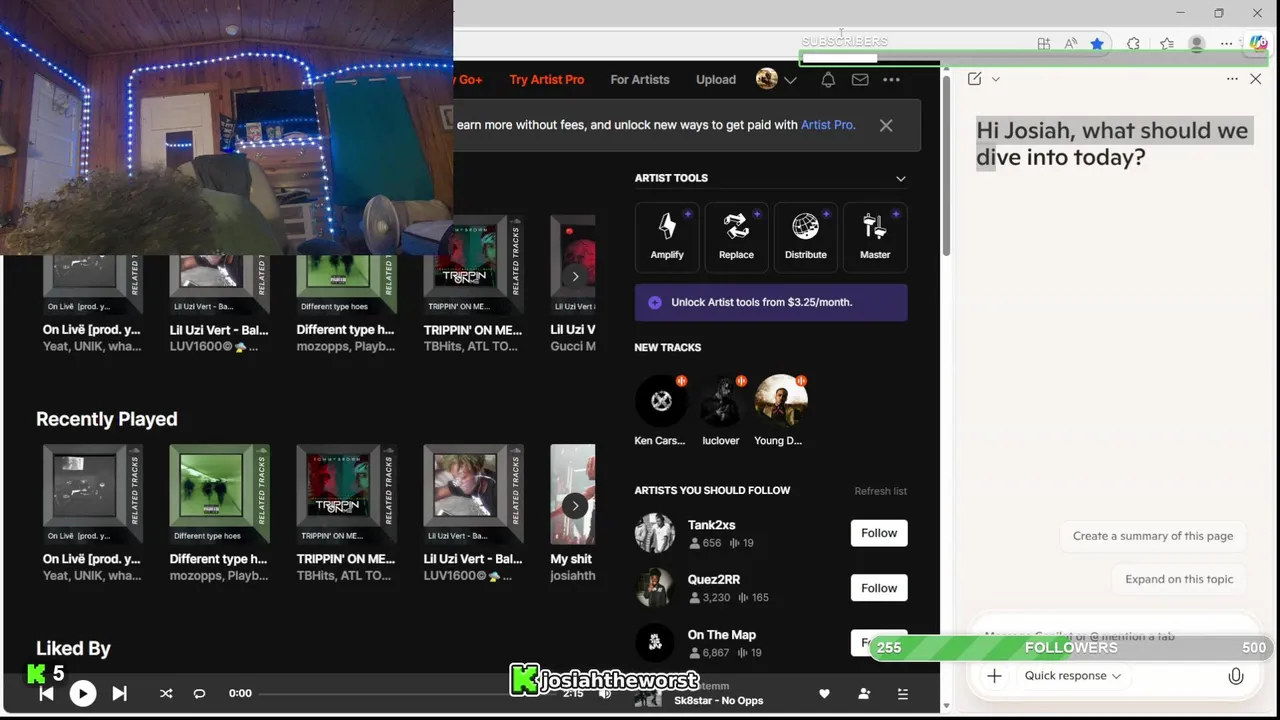Click Unlock Artist tools from $3.25/month
1280x720 pixels.
click(x=771, y=302)
